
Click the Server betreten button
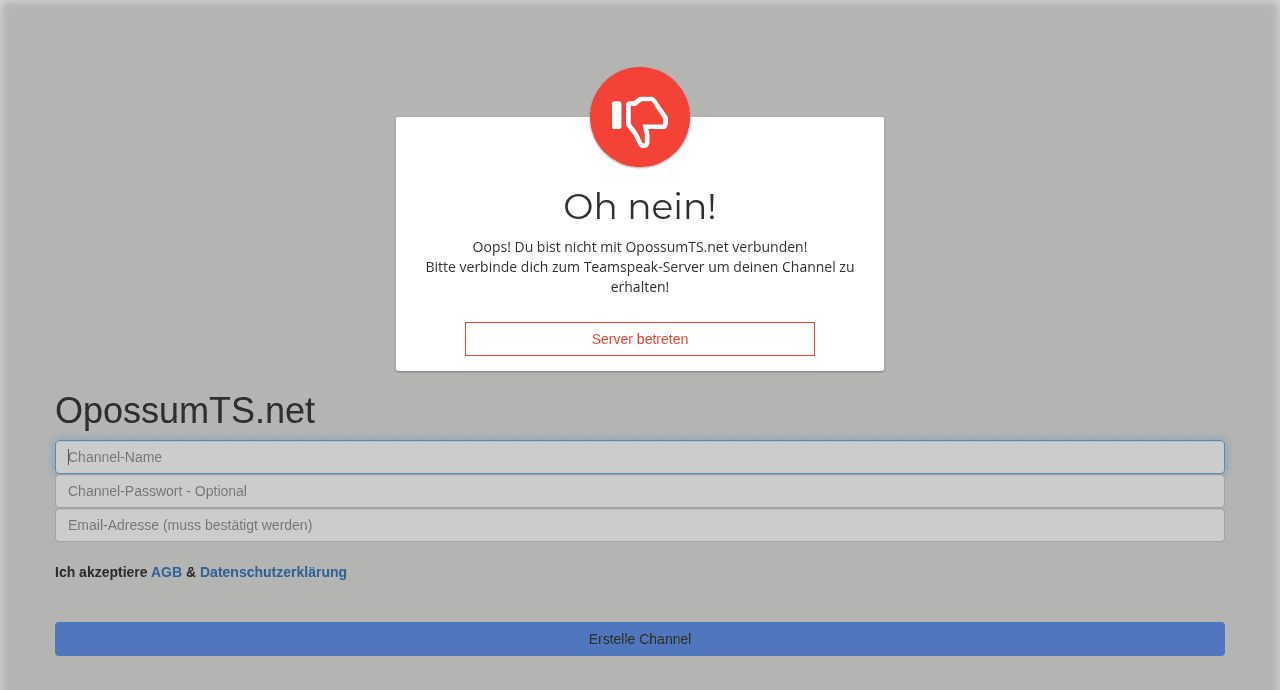click(x=640, y=339)
